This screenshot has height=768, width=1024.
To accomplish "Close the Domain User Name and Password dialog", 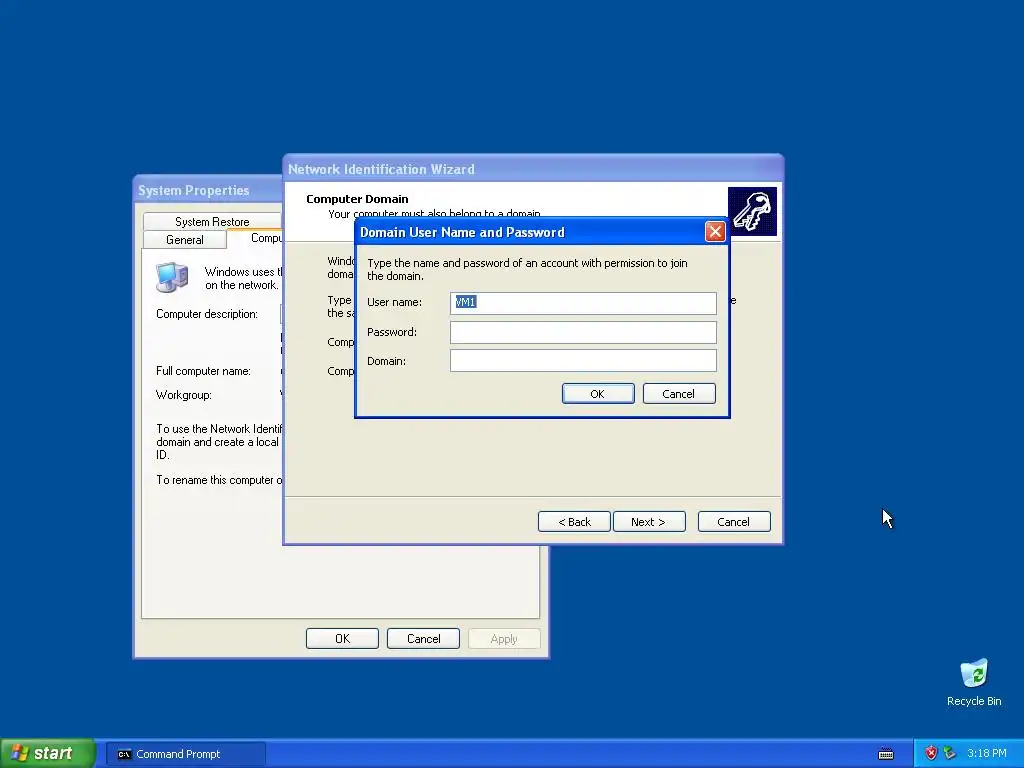I will tap(715, 232).
